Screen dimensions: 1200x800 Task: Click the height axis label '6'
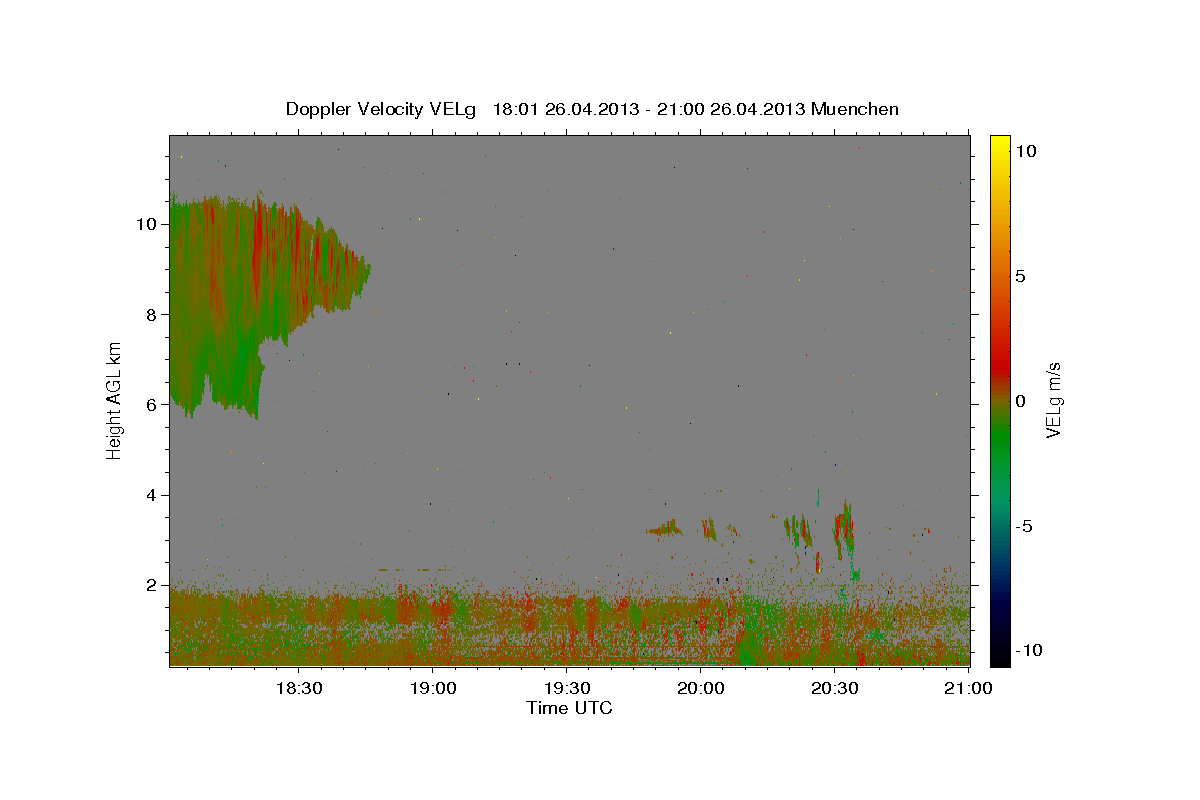(151, 404)
